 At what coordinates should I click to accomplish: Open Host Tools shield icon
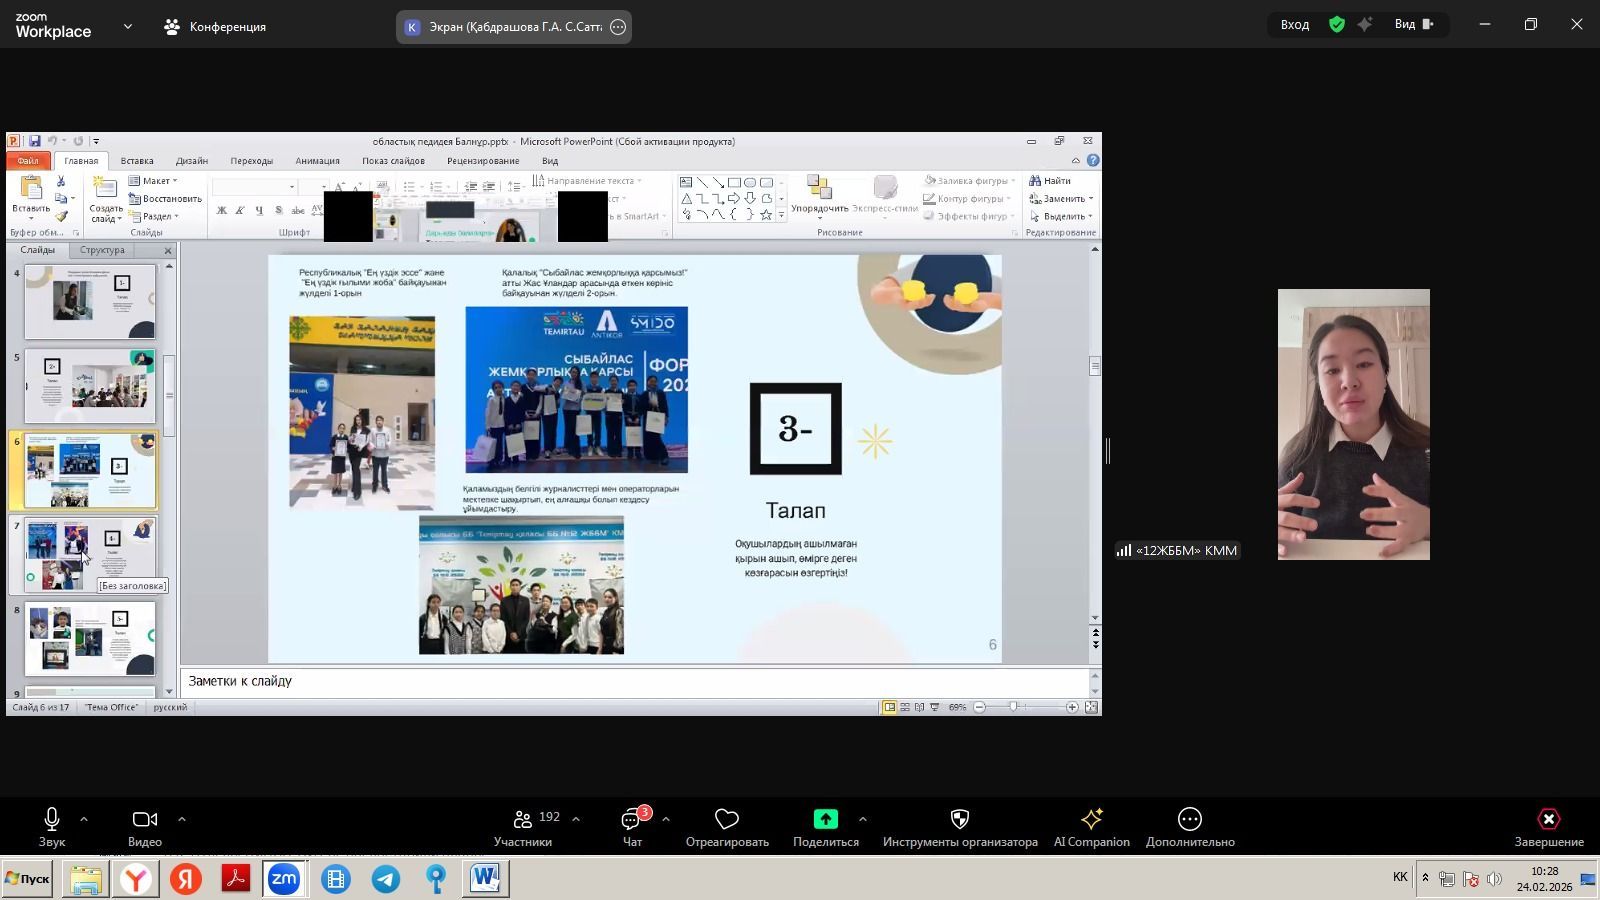(959, 820)
